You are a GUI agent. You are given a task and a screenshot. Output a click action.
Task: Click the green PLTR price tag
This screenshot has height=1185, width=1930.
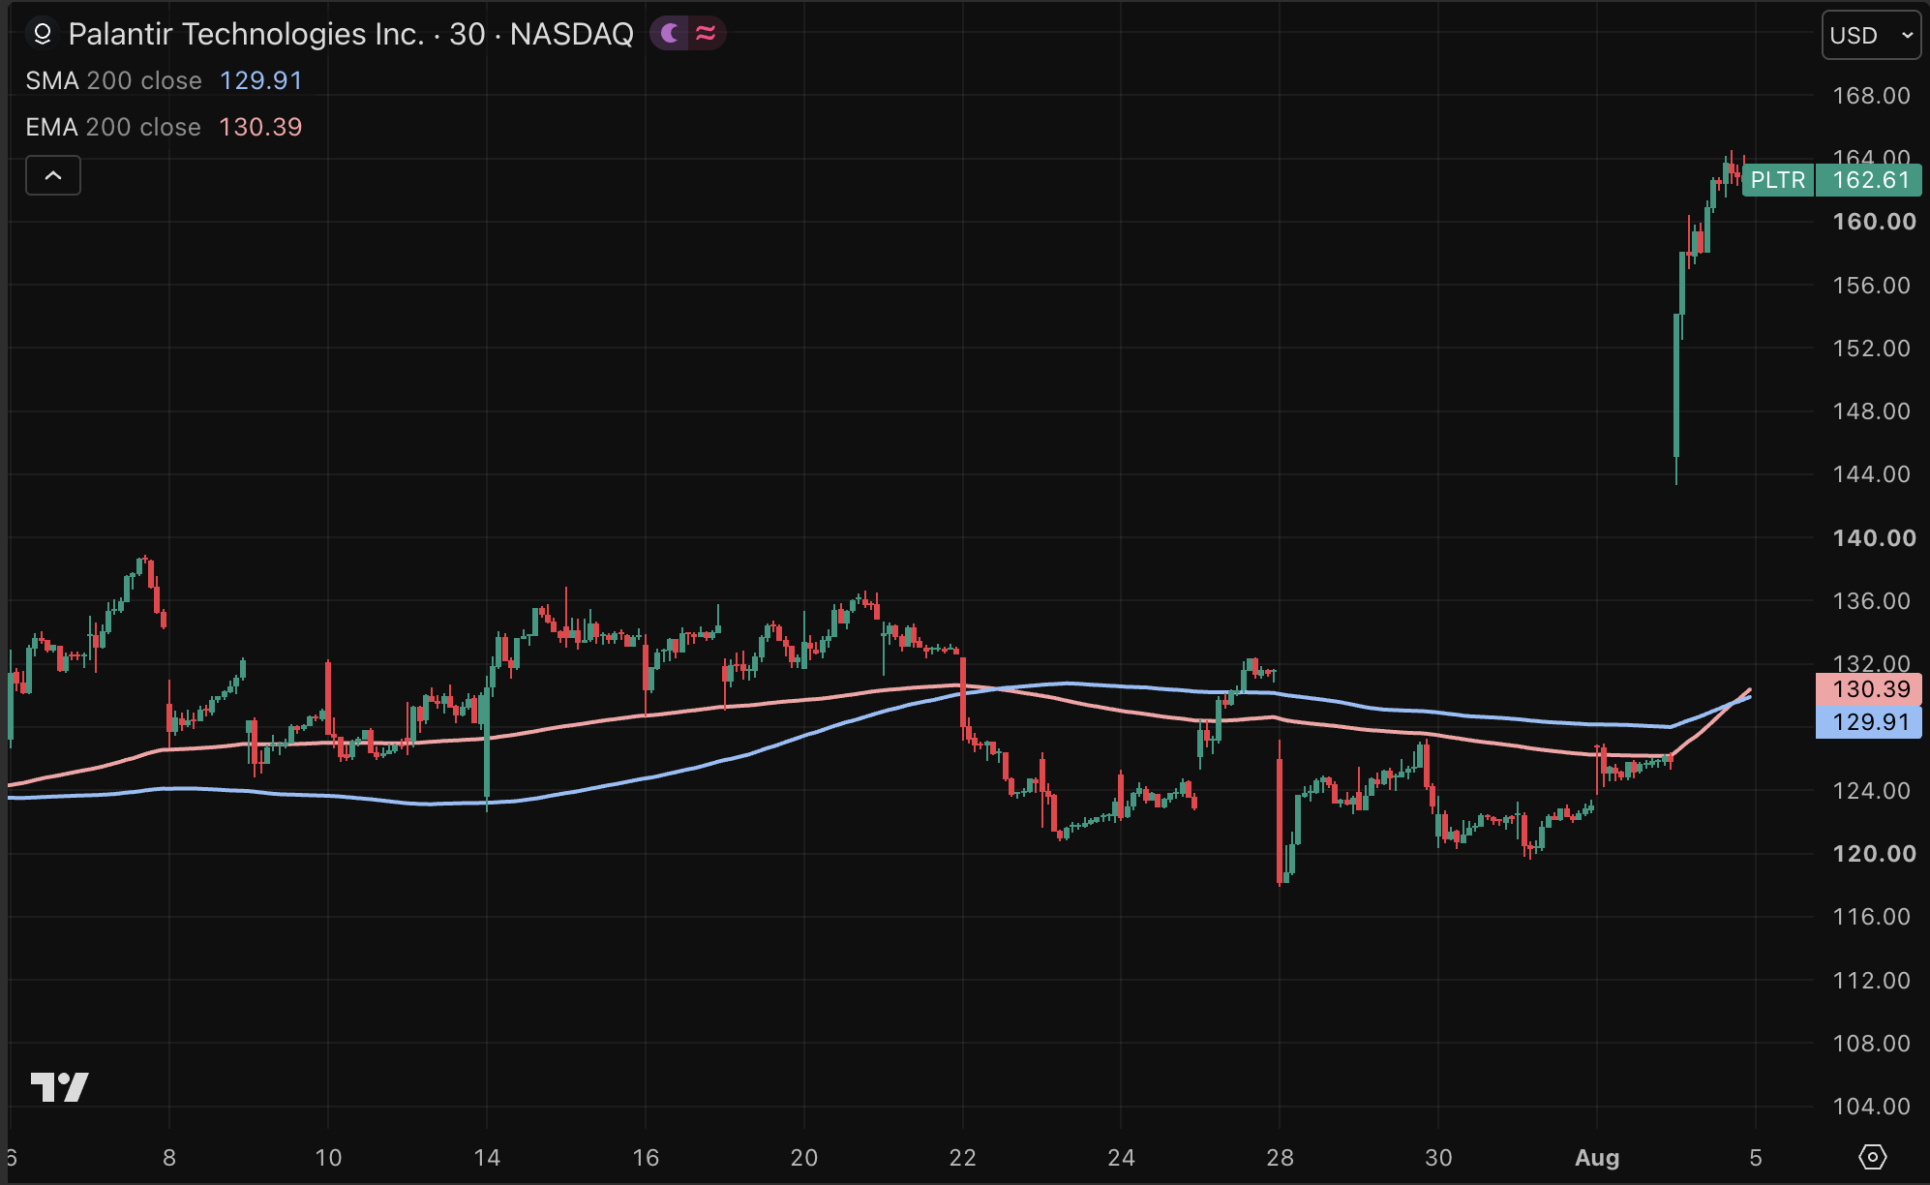1778,180
